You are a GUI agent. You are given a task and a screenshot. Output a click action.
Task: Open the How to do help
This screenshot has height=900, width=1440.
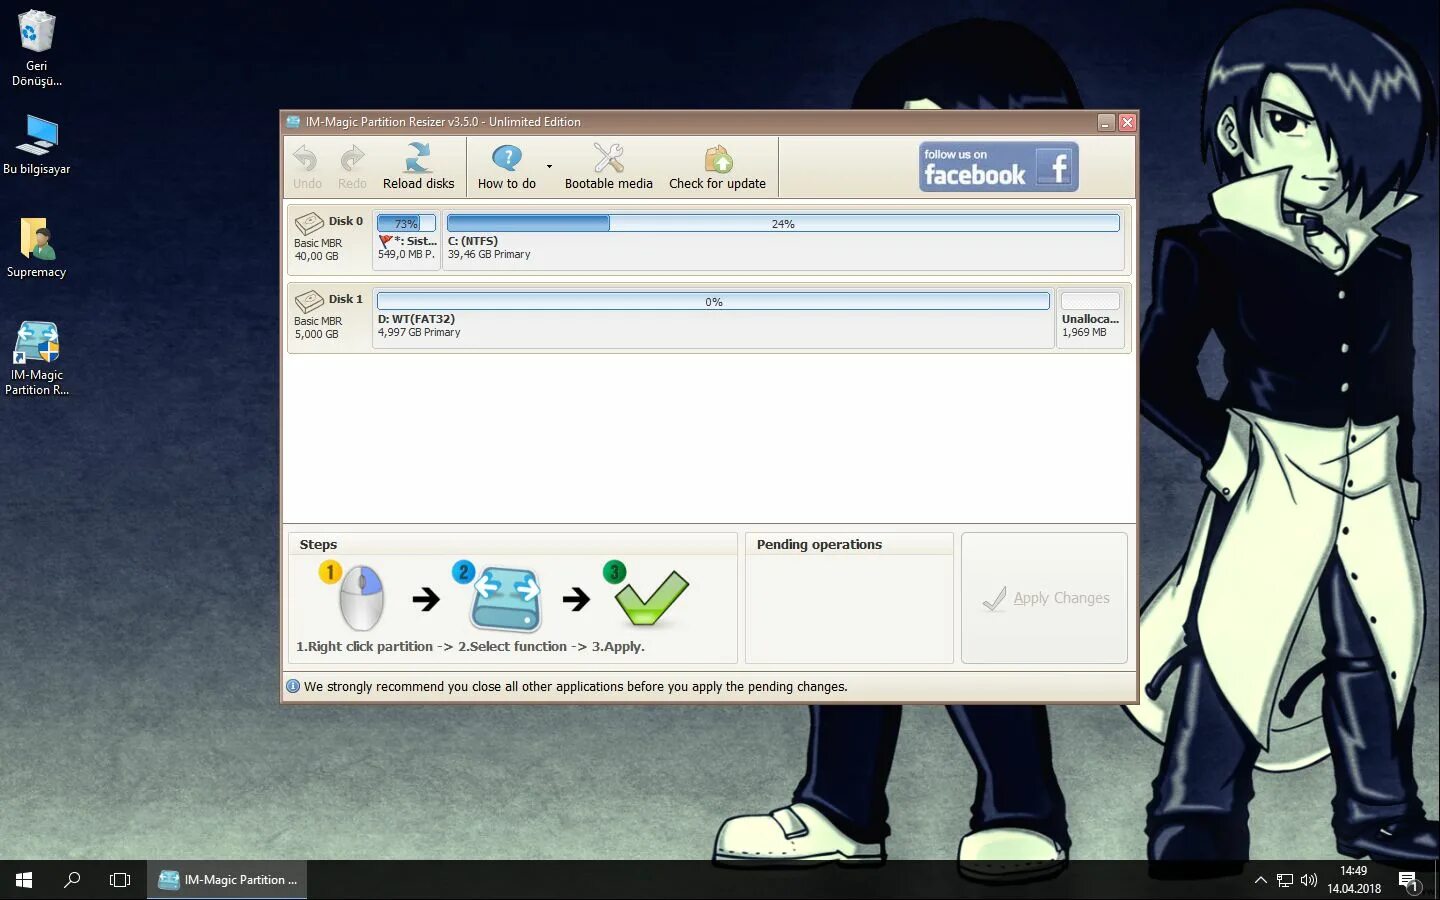coord(507,166)
